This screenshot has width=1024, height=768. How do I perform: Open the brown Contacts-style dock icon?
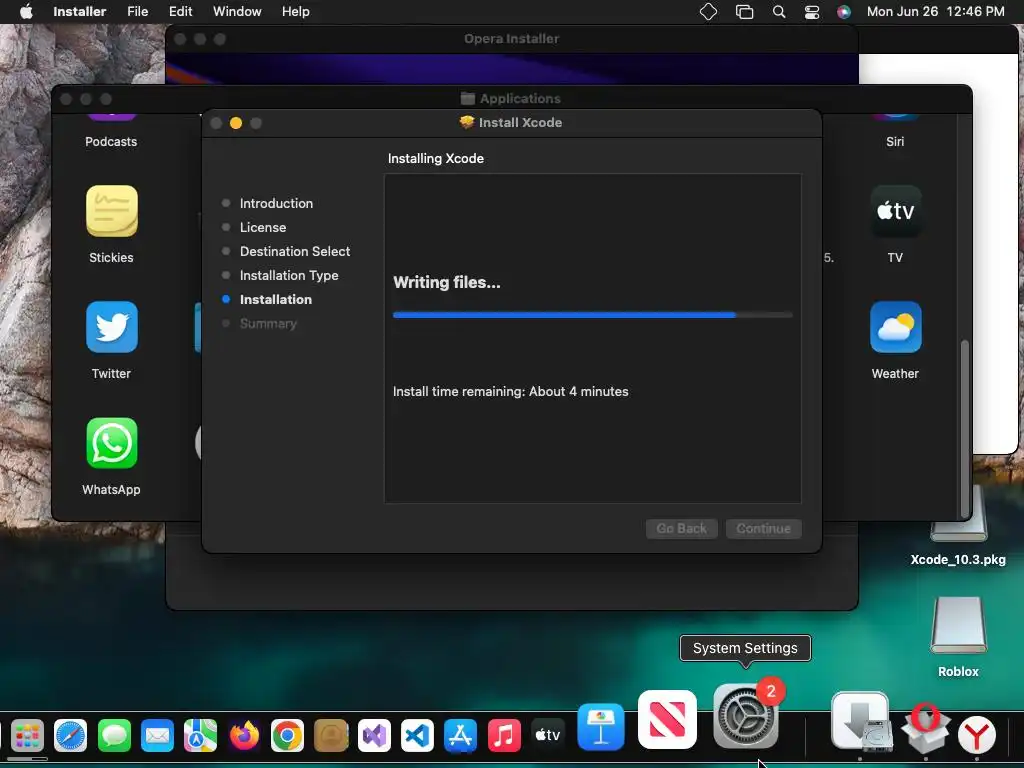click(x=331, y=737)
